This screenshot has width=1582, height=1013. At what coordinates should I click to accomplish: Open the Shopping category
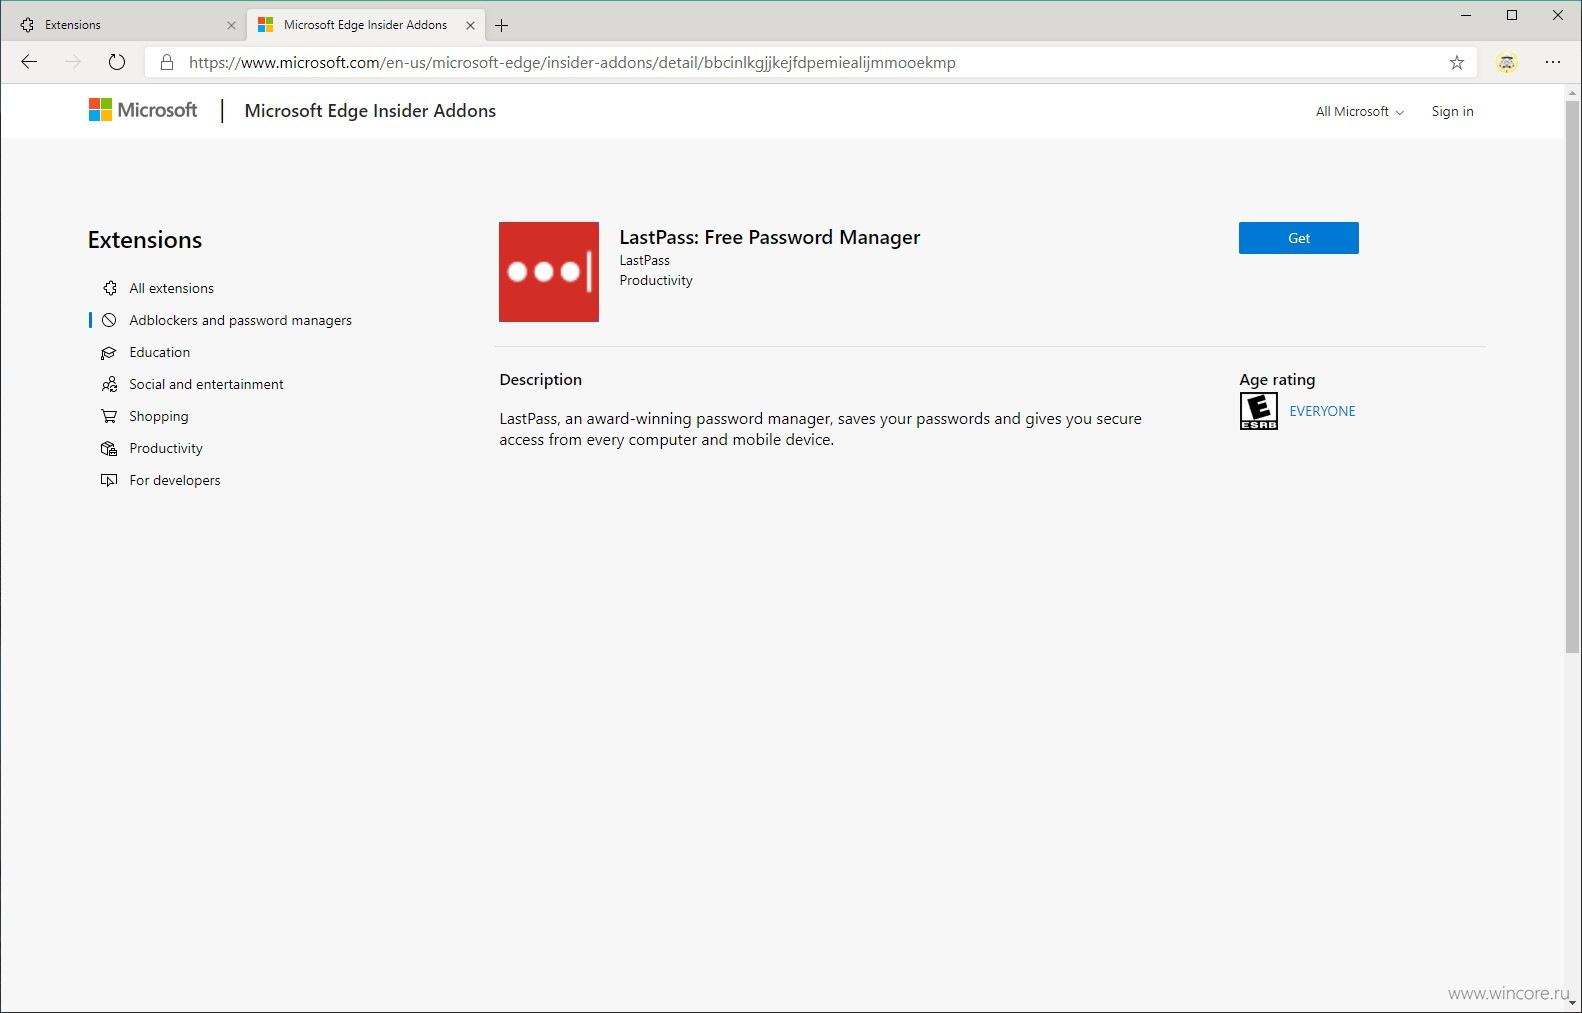(158, 416)
